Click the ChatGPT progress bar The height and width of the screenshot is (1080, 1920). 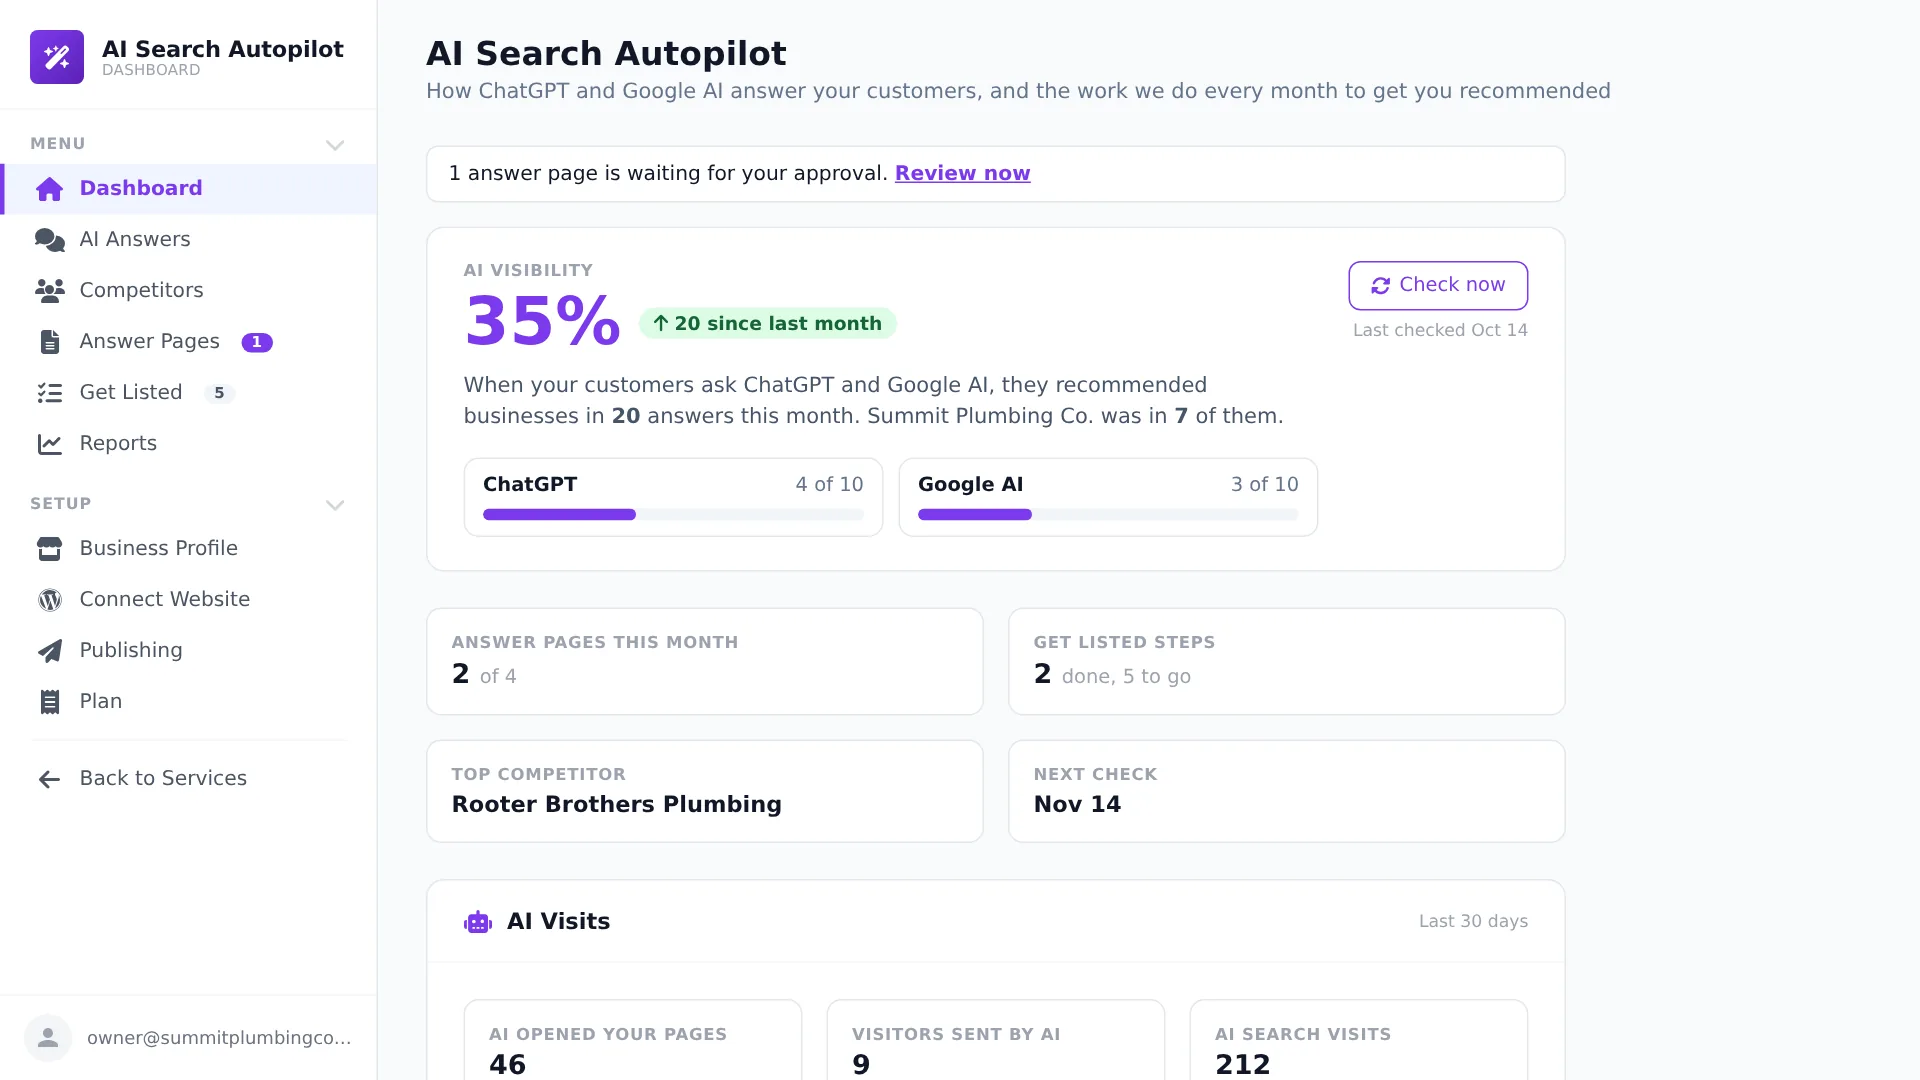[x=673, y=515]
